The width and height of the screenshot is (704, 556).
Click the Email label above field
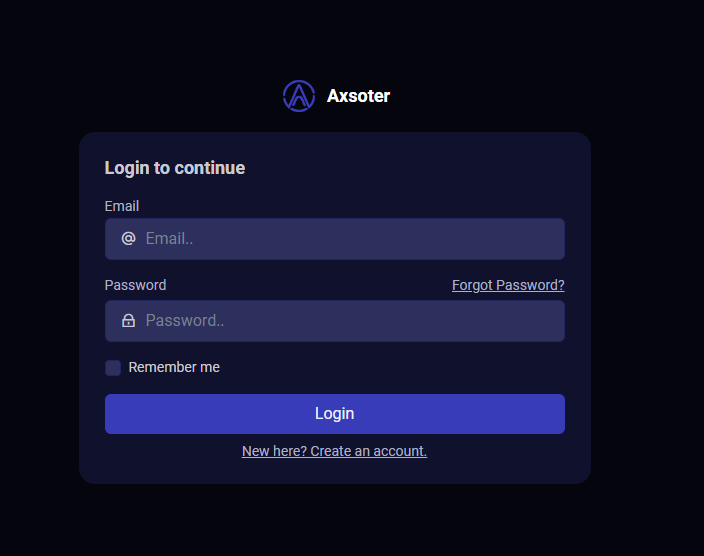[122, 206]
